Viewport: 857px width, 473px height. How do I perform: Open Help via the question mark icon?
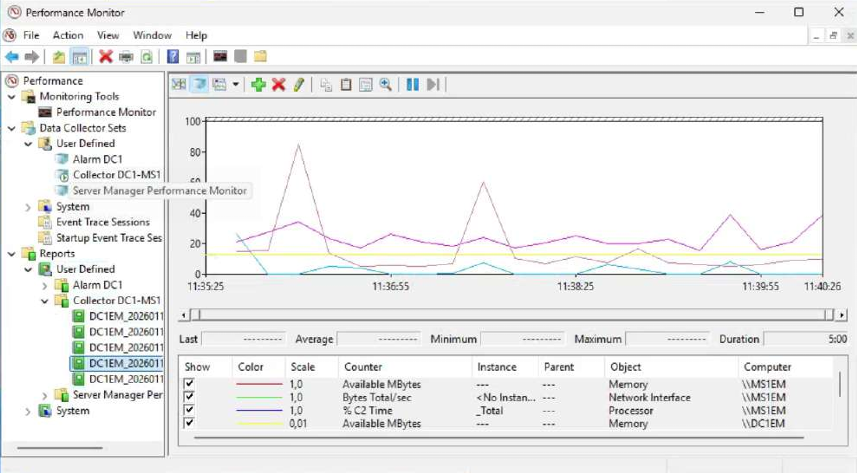(173, 56)
